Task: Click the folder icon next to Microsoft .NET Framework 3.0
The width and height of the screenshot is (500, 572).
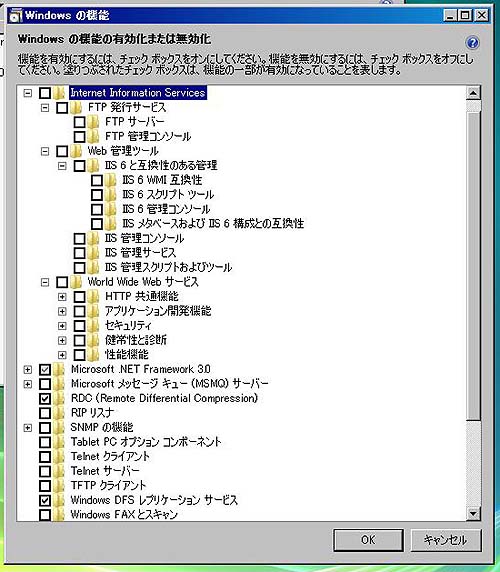Action: coord(59,369)
